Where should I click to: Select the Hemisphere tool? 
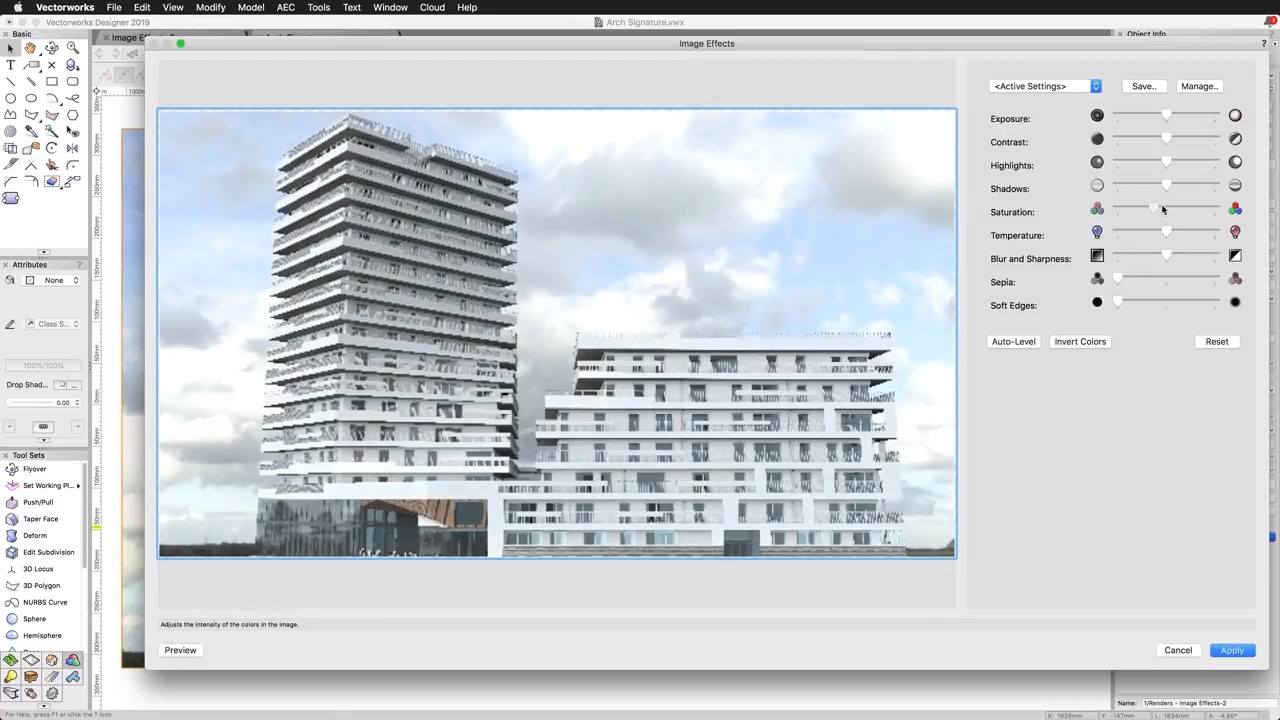click(x=44, y=636)
